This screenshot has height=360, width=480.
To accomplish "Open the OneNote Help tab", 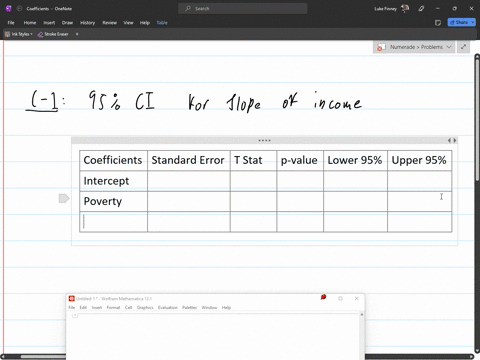I will 145,23.
